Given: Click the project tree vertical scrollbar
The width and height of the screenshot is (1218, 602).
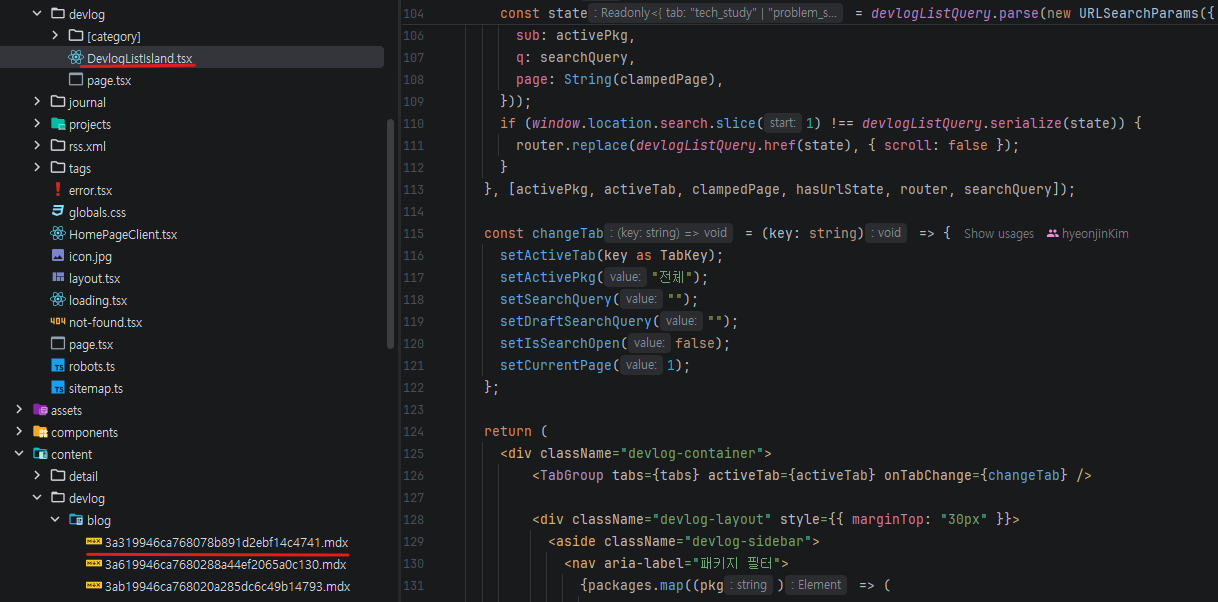Looking at the screenshot, I should (390, 234).
